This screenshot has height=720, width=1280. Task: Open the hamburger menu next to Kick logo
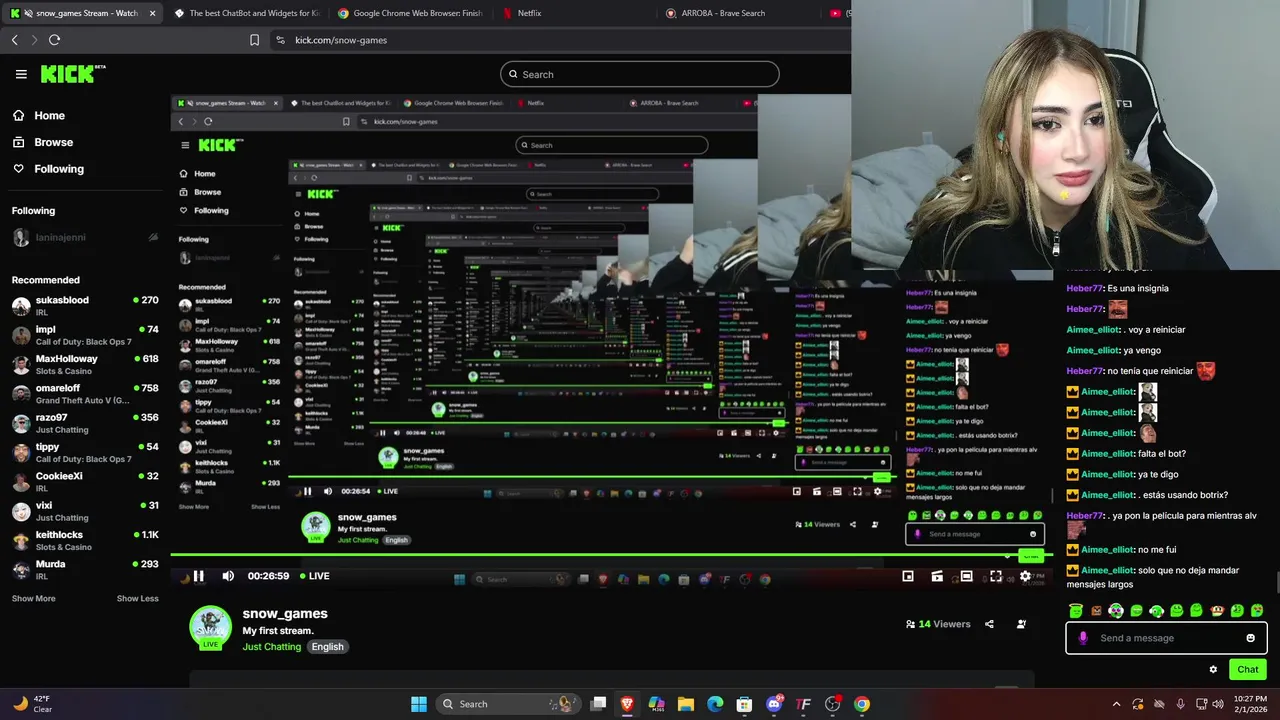(x=21, y=74)
